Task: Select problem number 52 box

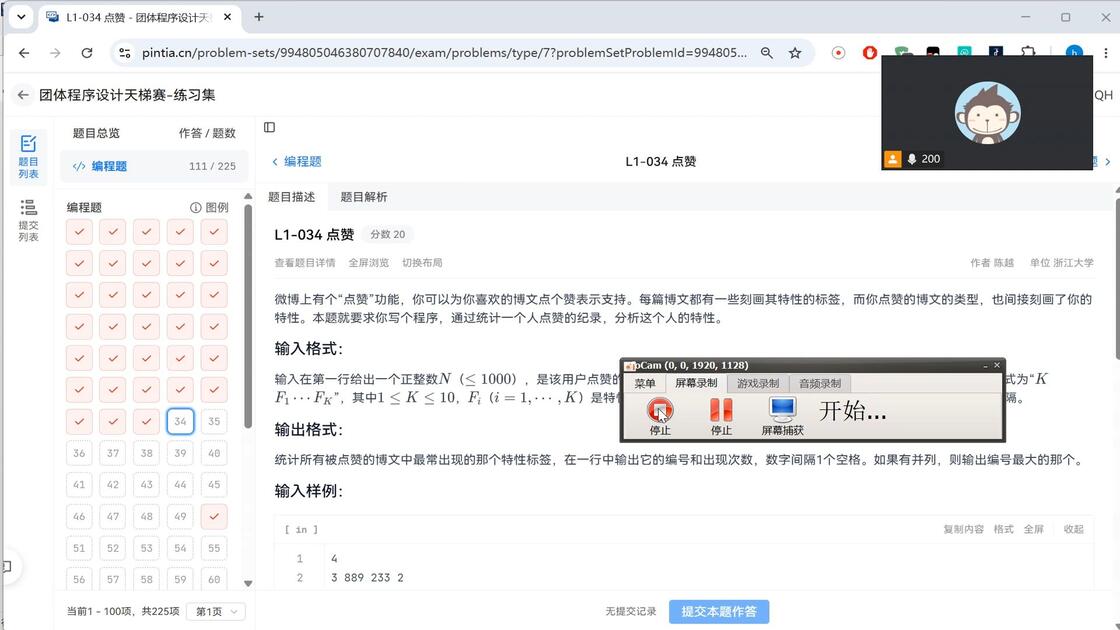Action: click(x=113, y=548)
